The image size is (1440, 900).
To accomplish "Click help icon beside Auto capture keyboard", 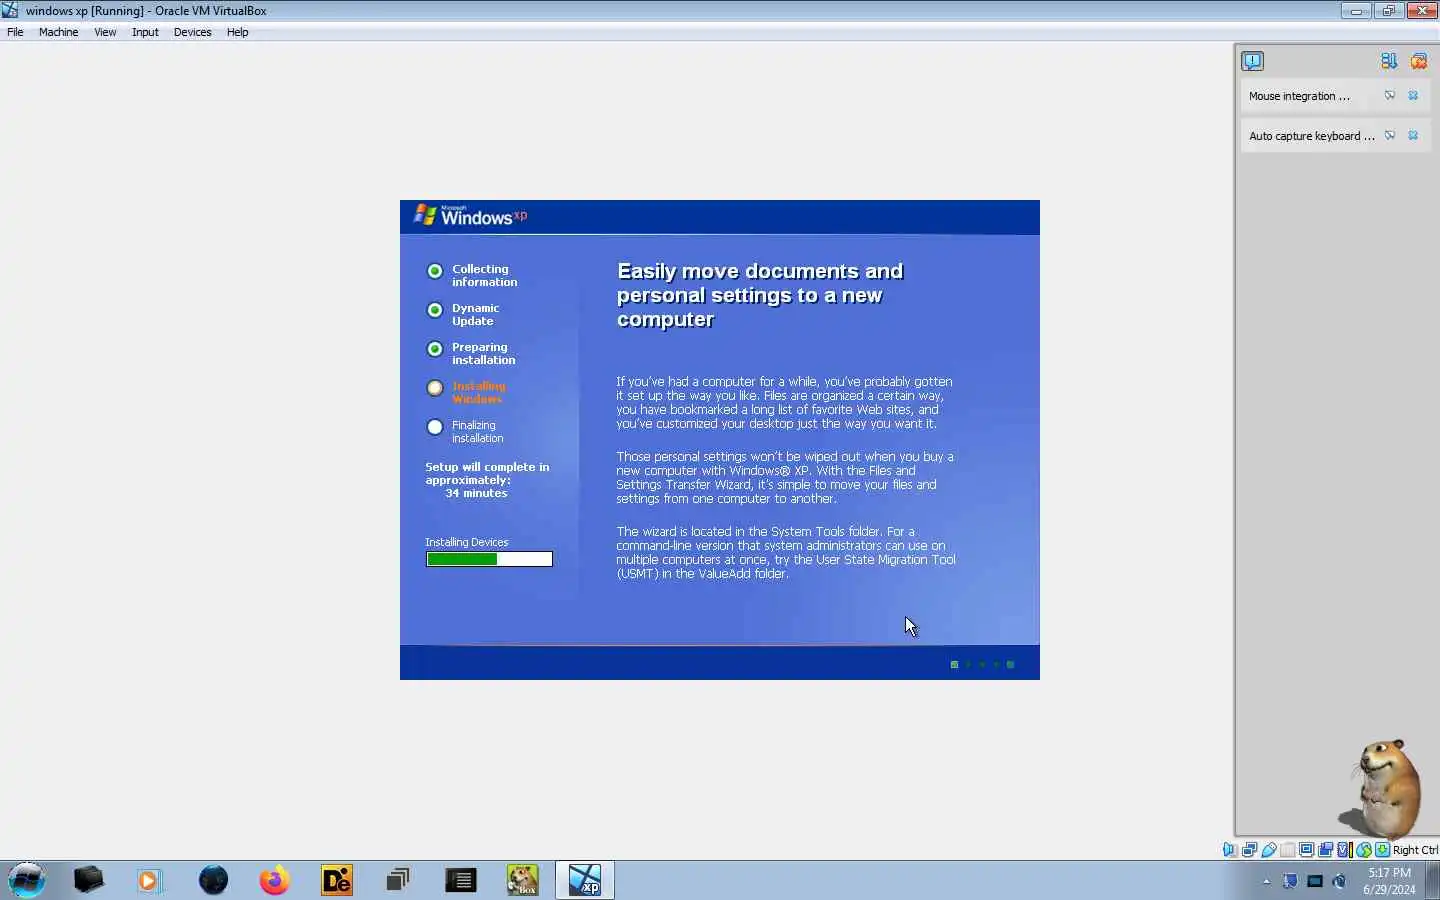I will click(1389, 135).
